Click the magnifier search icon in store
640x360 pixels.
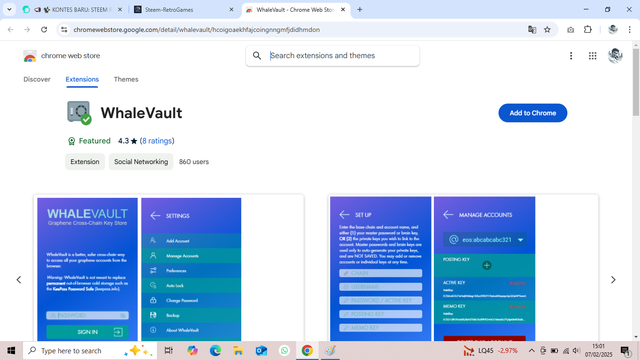coord(257,56)
